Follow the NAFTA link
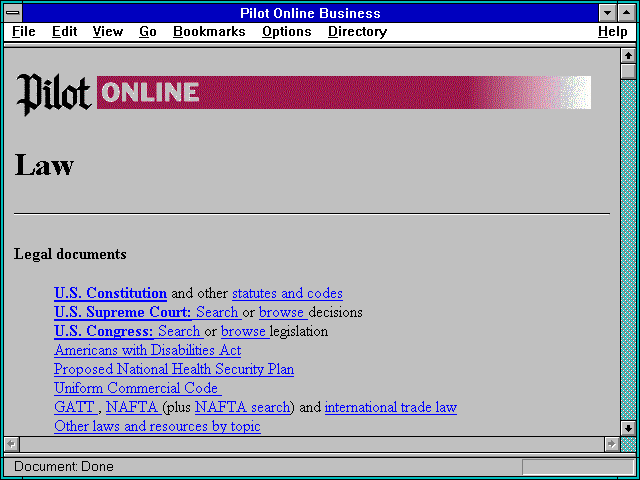The width and height of the screenshot is (640, 480). point(132,407)
